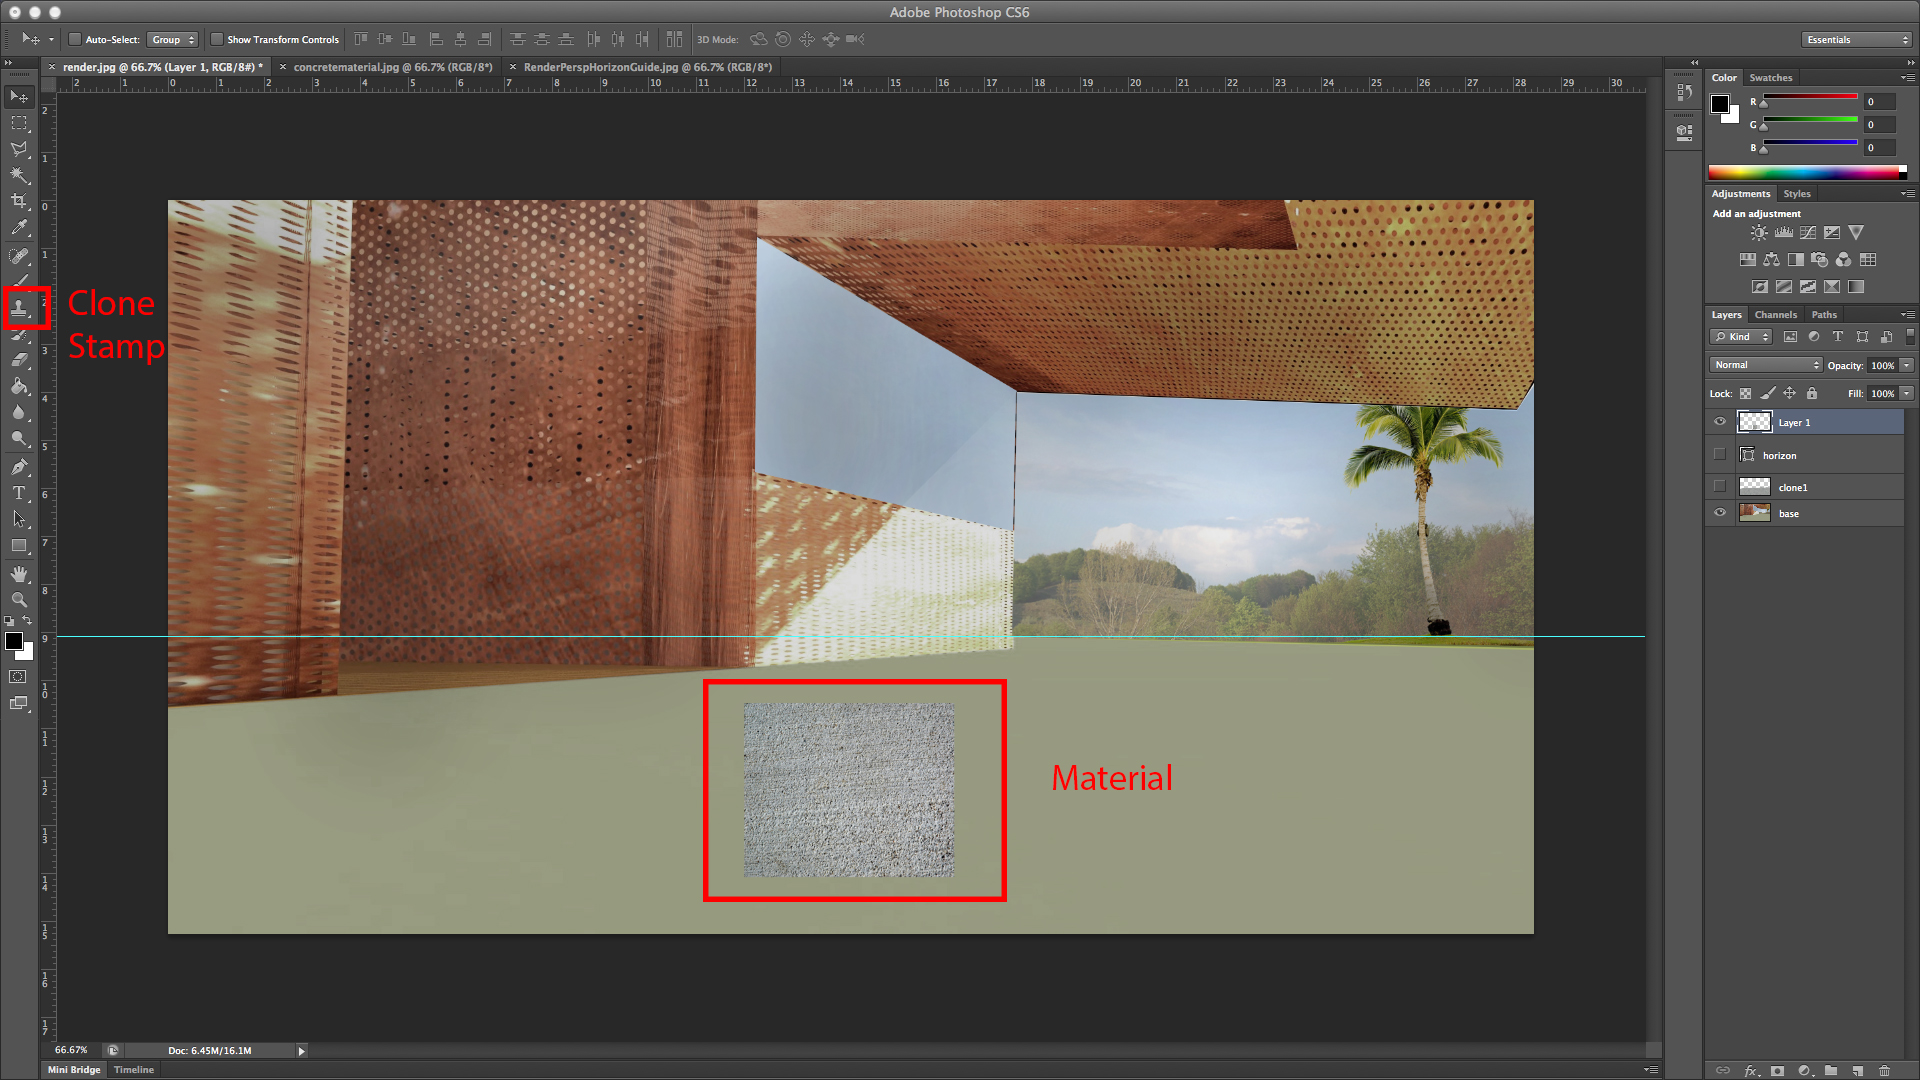Select the Magic Wand tool

(x=19, y=175)
